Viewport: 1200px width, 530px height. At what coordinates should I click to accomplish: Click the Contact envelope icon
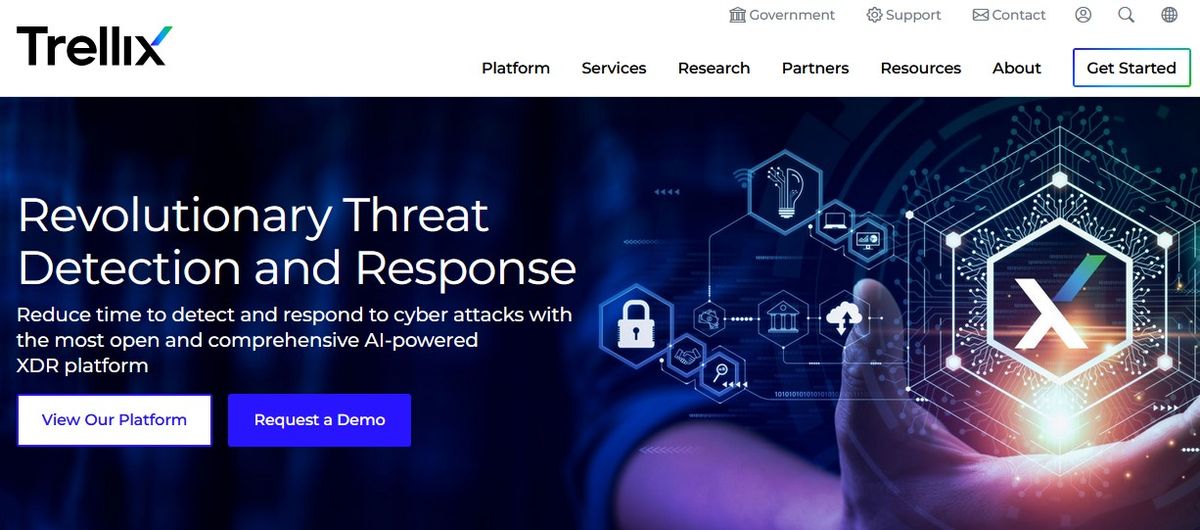(980, 15)
